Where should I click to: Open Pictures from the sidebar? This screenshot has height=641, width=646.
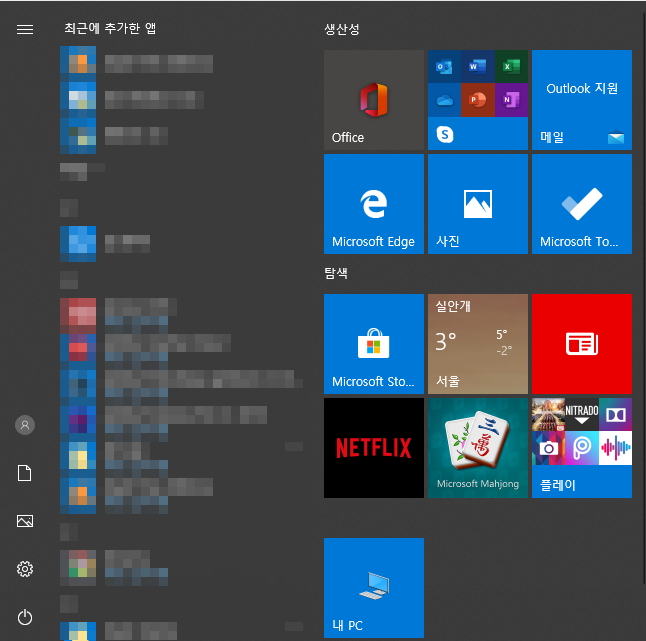tap(25, 521)
